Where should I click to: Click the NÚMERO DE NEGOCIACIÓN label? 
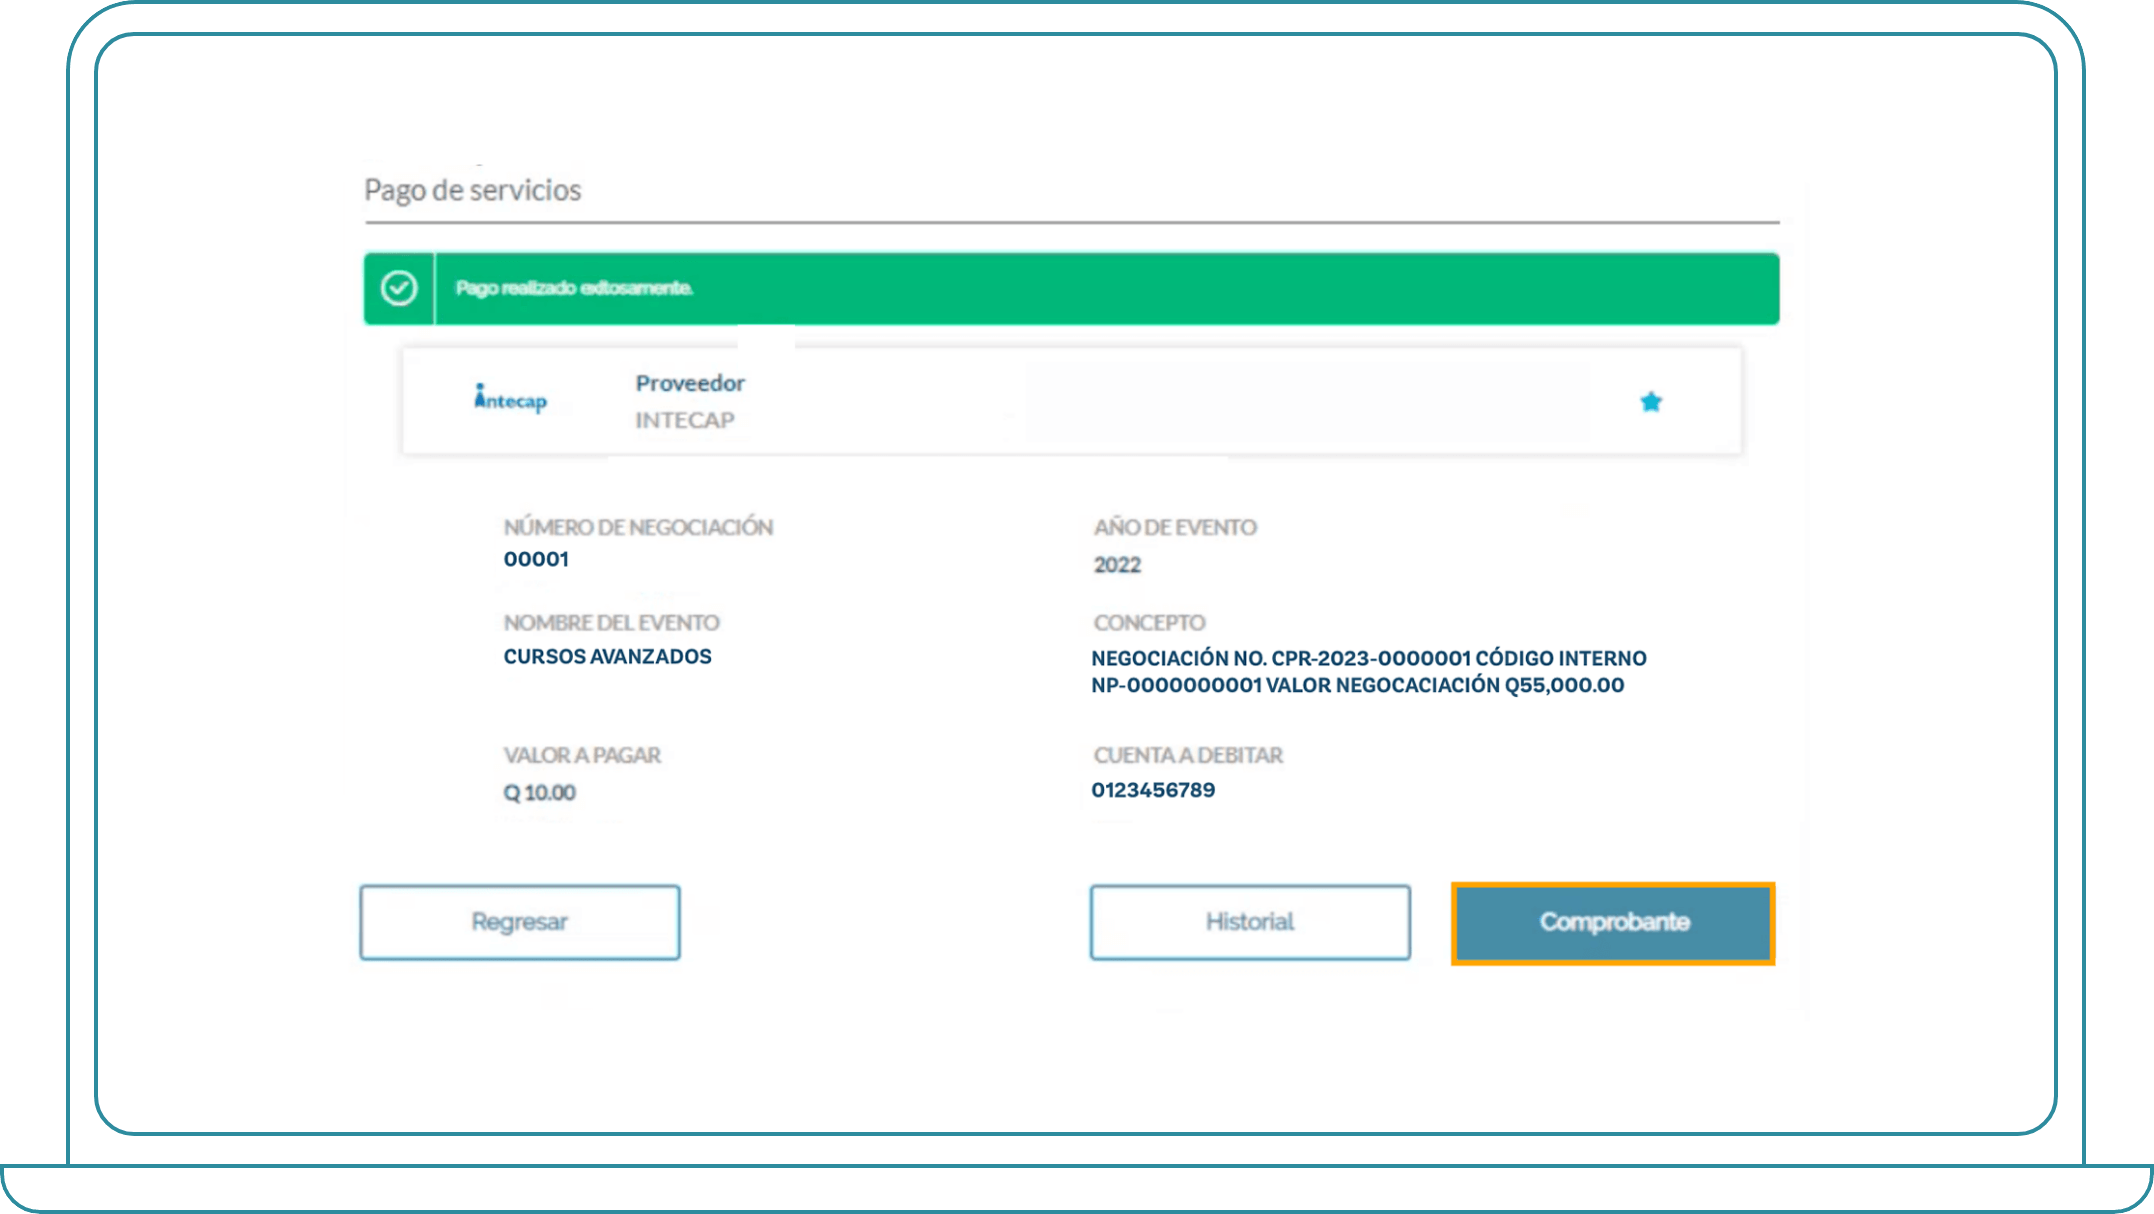tap(638, 527)
